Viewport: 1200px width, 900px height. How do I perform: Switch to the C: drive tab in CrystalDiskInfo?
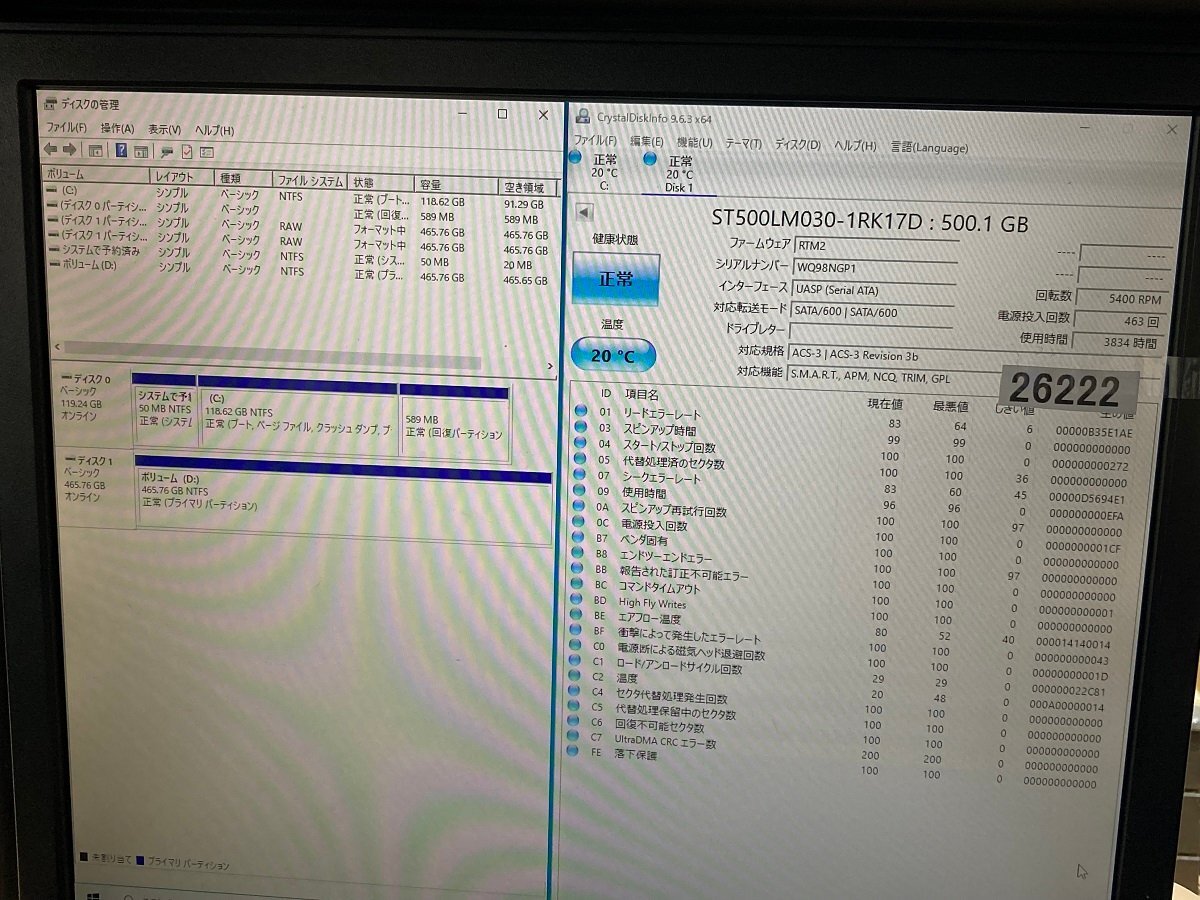point(603,172)
